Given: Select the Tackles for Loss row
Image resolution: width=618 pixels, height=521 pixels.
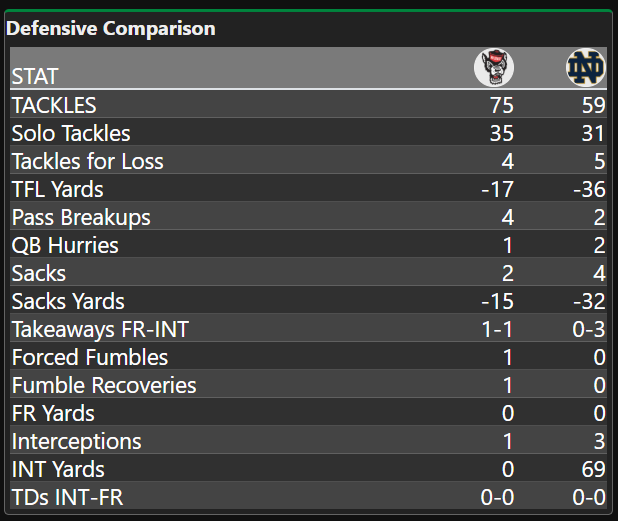Looking at the screenshot, I should coord(87,161).
